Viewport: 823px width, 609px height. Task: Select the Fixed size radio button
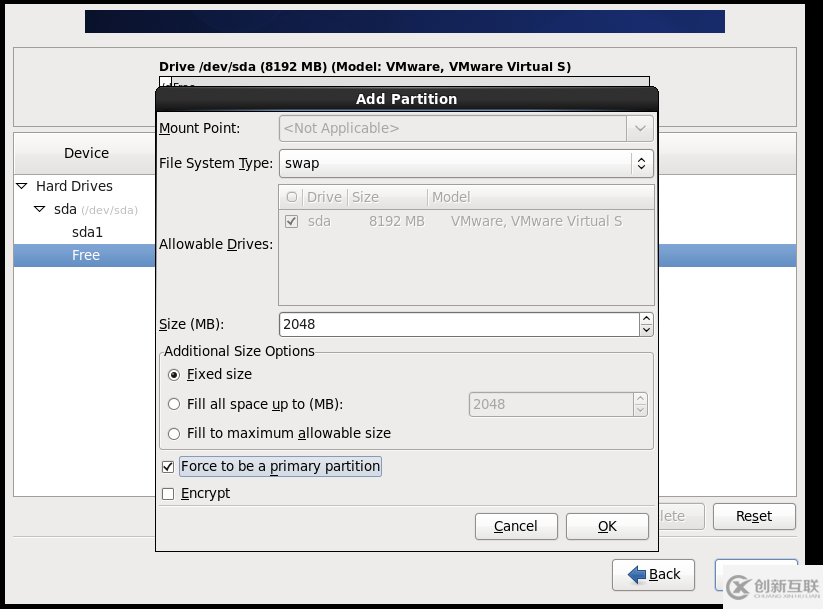174,375
